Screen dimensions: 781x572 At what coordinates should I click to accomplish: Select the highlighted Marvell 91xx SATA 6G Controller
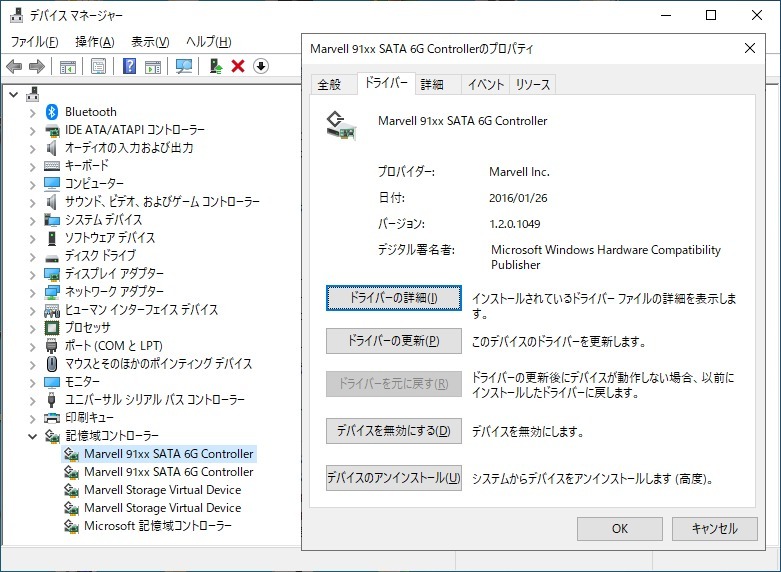[169, 454]
